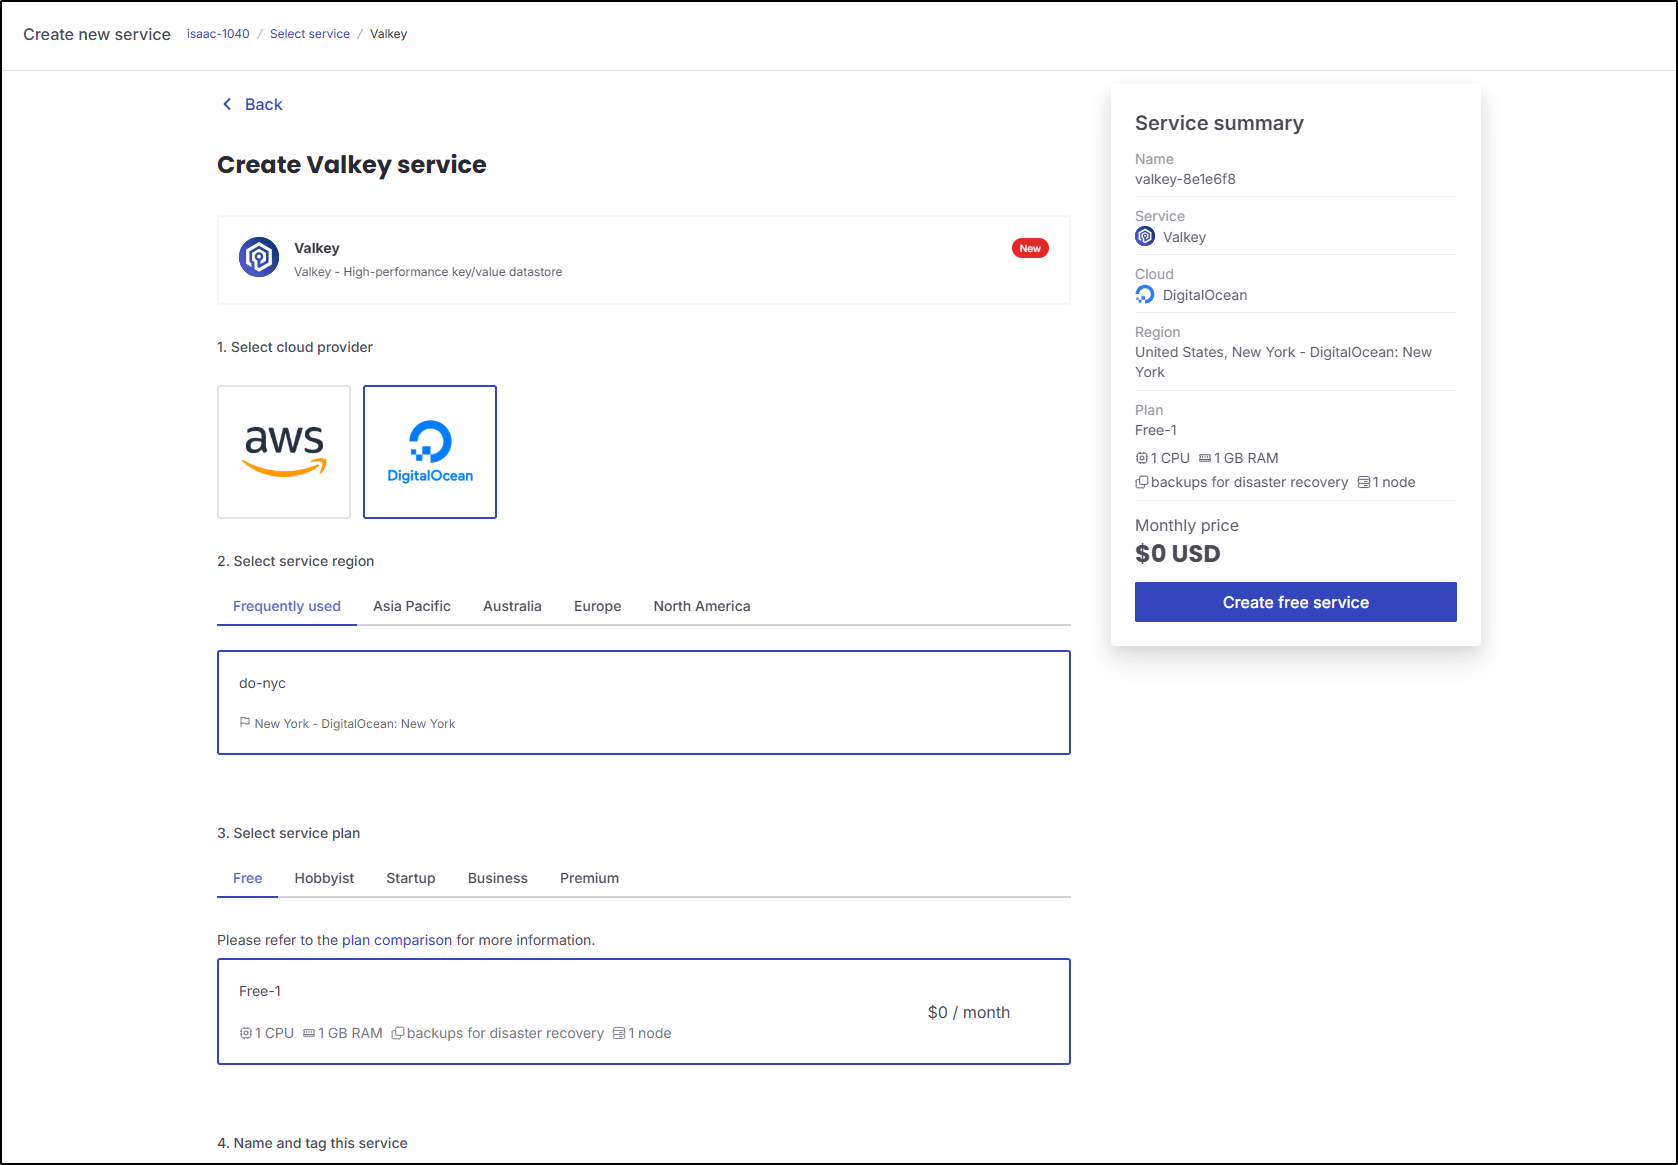This screenshot has width=1678, height=1165.
Task: Click the Valkey logo in service card
Action: coord(259,257)
